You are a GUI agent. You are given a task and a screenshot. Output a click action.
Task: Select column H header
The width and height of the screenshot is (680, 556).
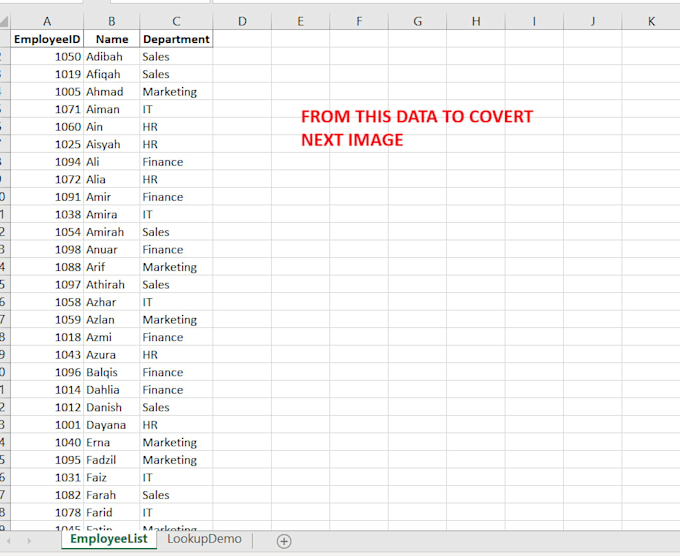[x=476, y=21]
